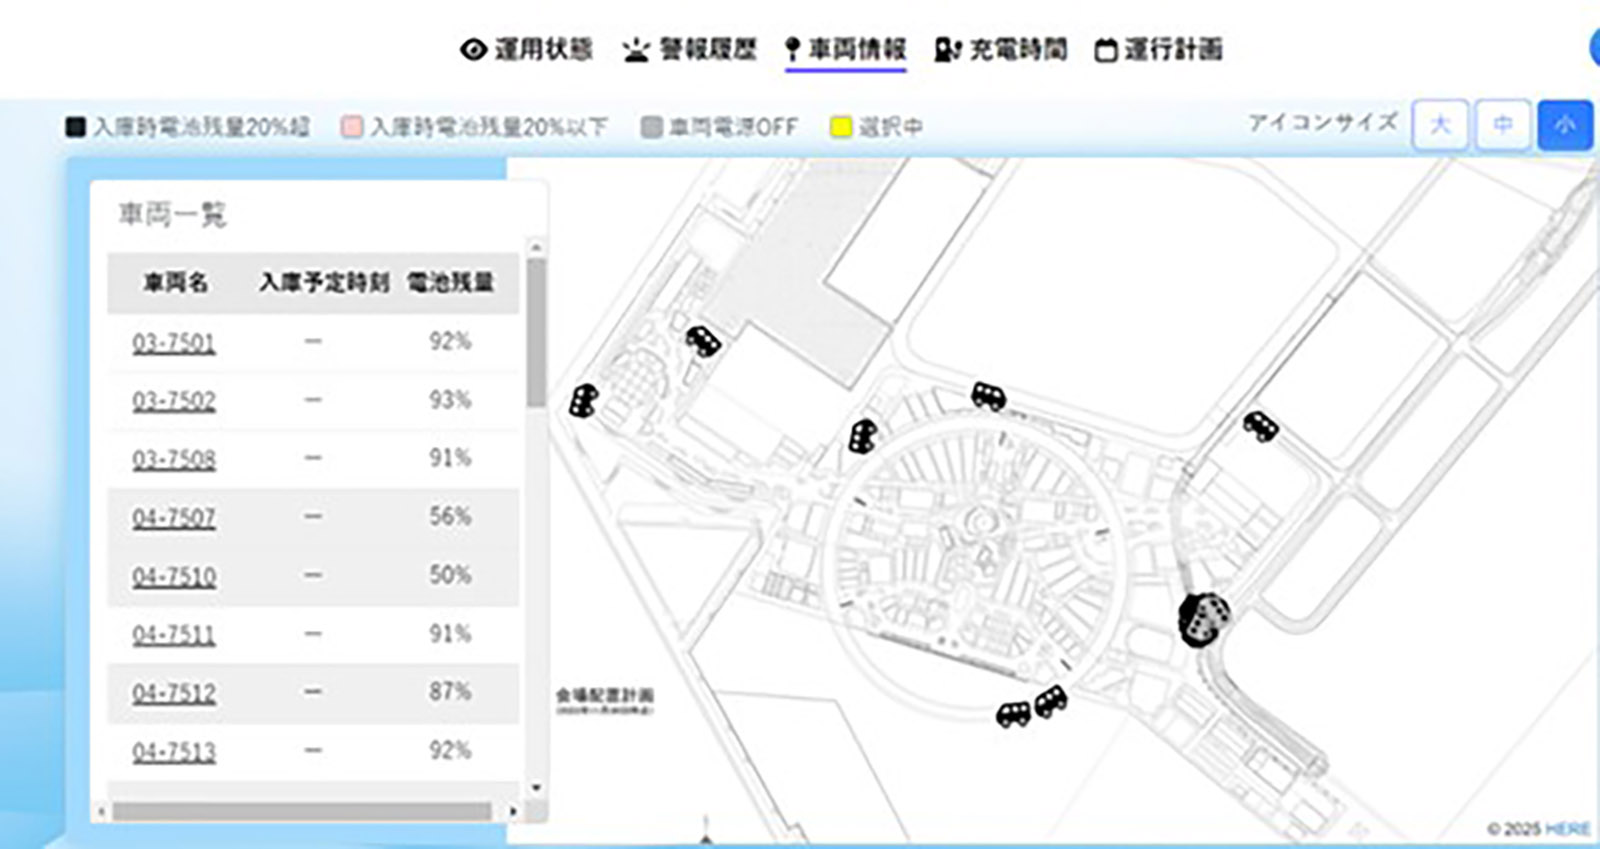Viewport: 1600px width, 849px height.
Task: Open vehicle 04-7510 details link
Action: tap(174, 577)
